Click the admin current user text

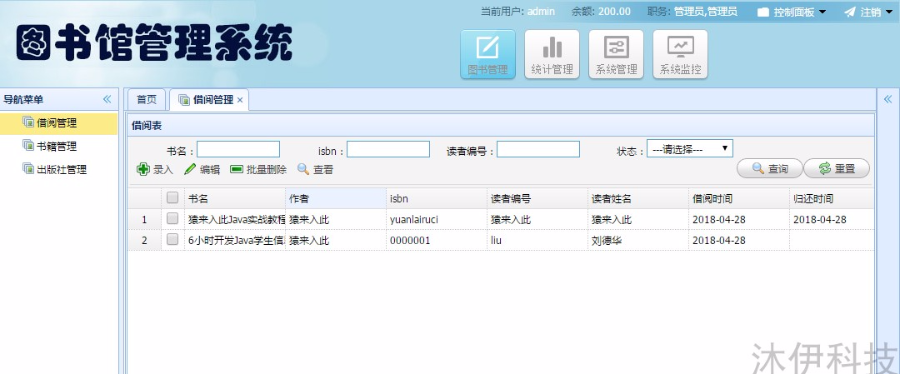541,11
